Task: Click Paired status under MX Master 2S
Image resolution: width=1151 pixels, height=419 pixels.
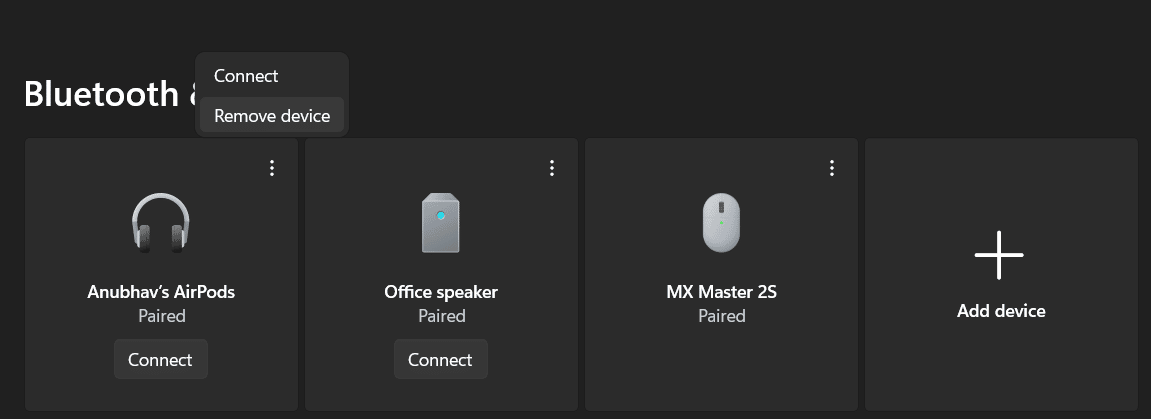Action: point(722,316)
